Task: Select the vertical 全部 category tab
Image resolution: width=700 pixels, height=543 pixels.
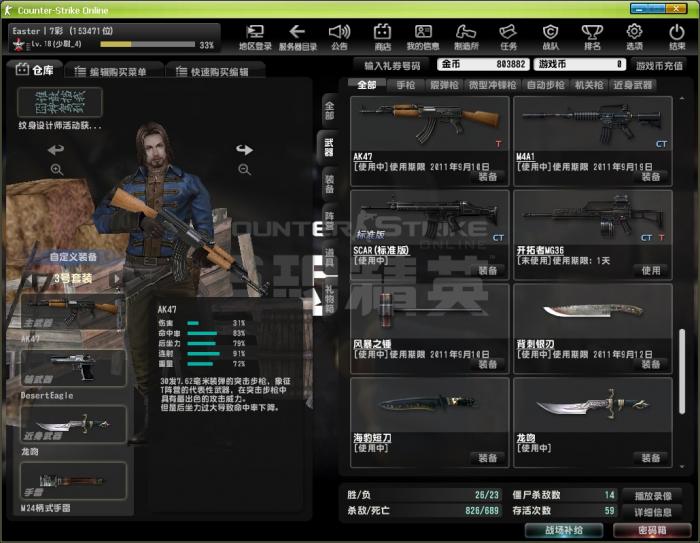Action: (x=329, y=111)
